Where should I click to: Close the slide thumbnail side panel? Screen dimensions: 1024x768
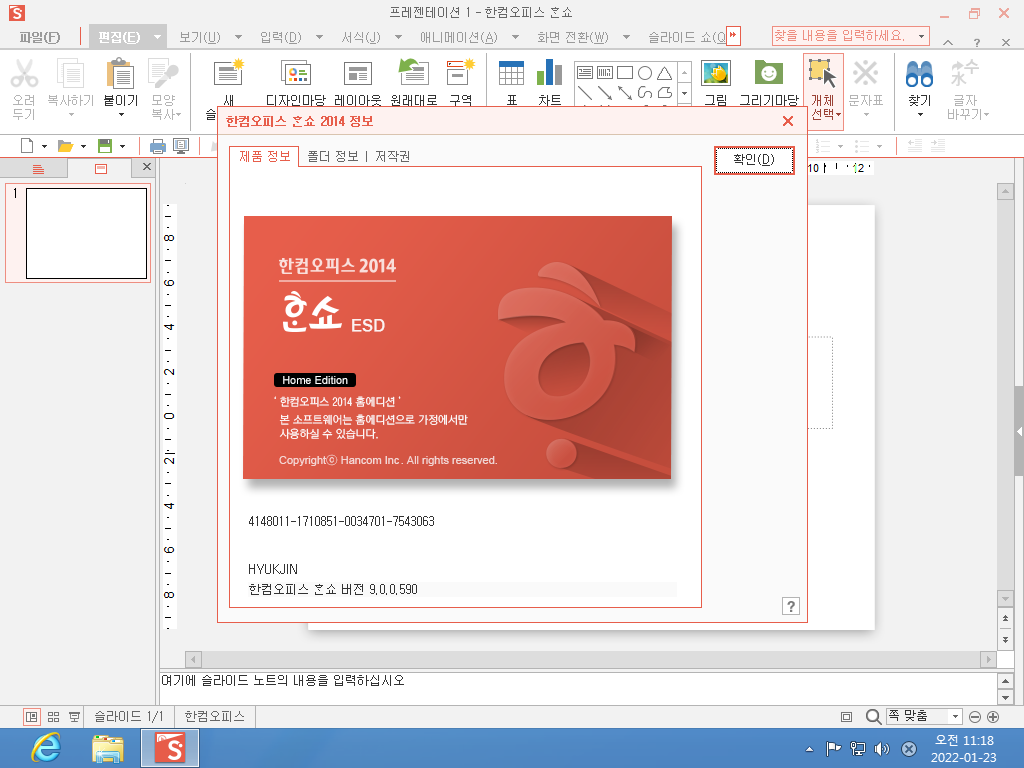(146, 167)
